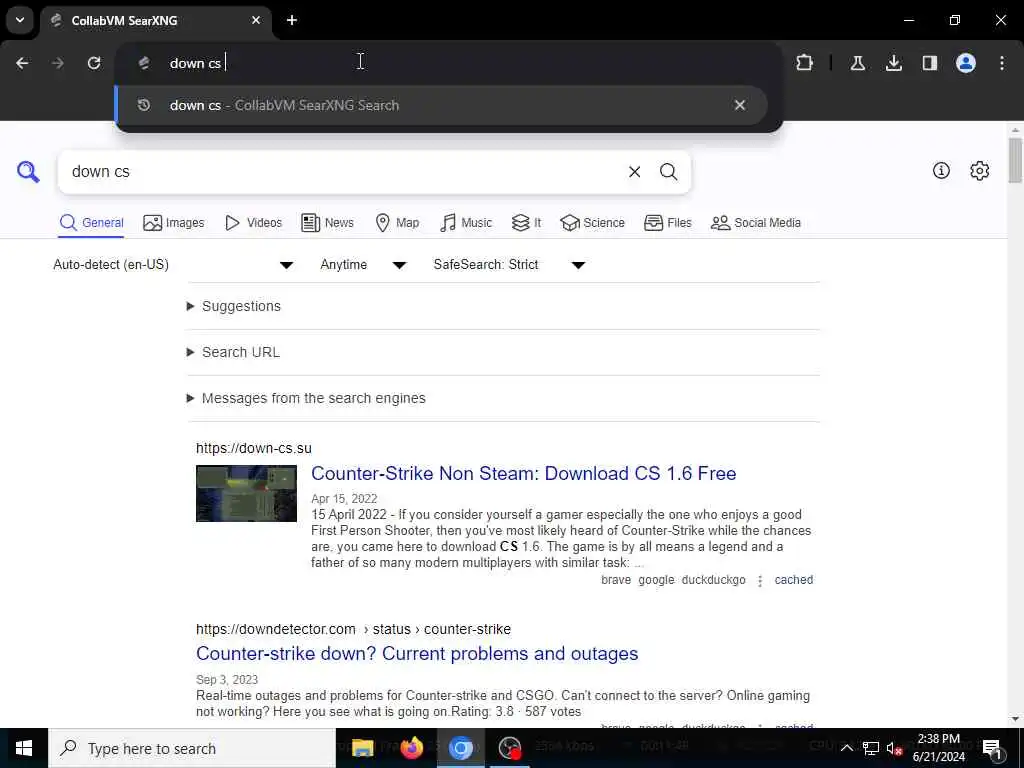Open Chrome Labs flask icon
This screenshot has height=768, width=1024.
click(x=857, y=63)
